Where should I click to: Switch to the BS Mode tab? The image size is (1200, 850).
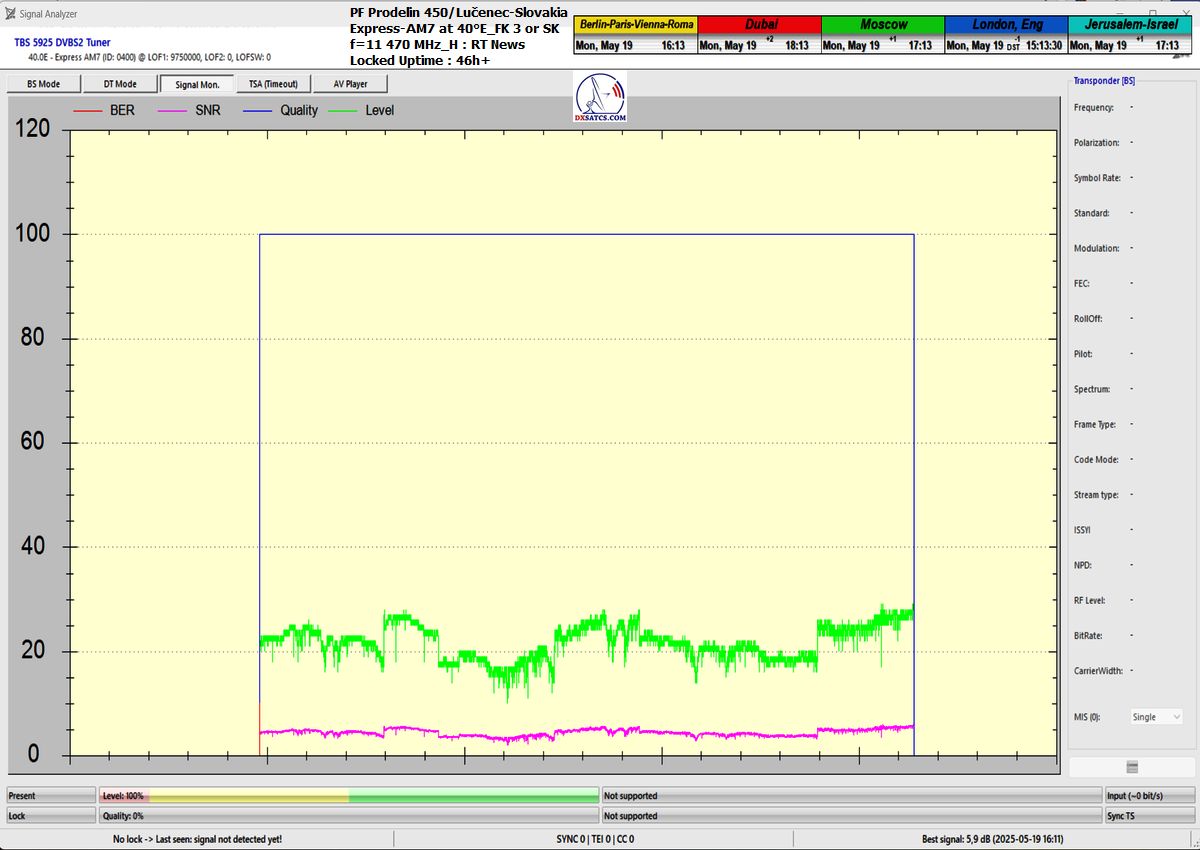43,84
